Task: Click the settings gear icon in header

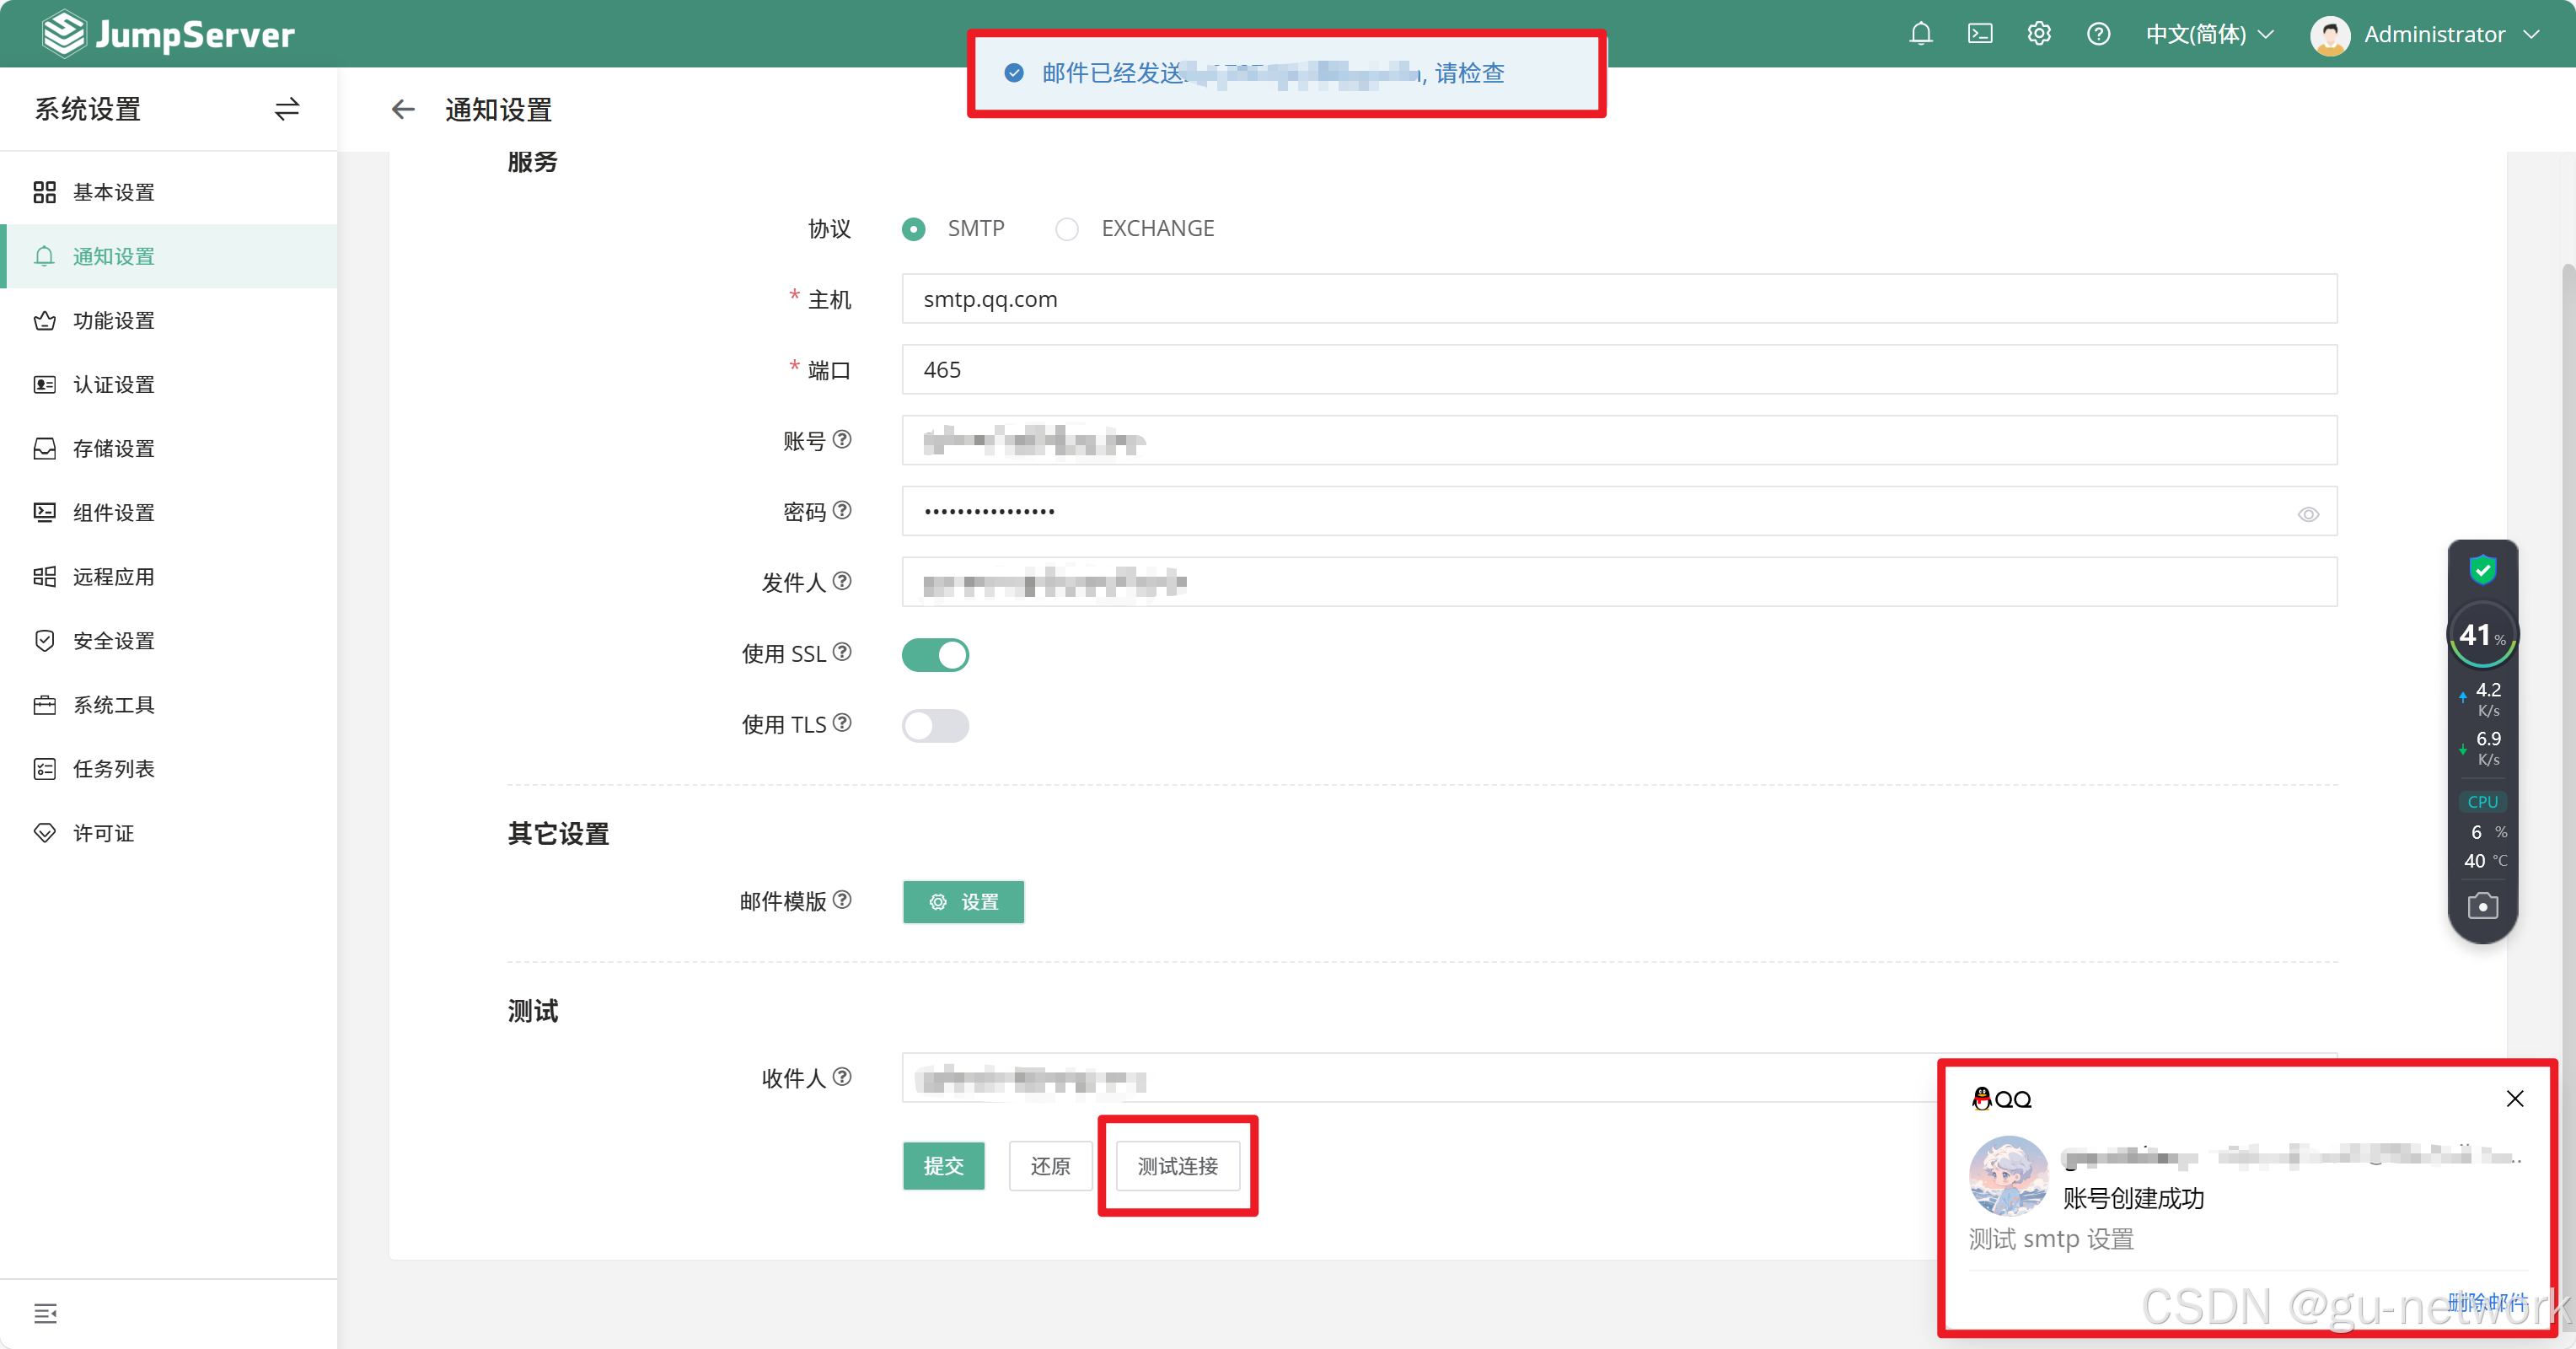Action: (2039, 34)
